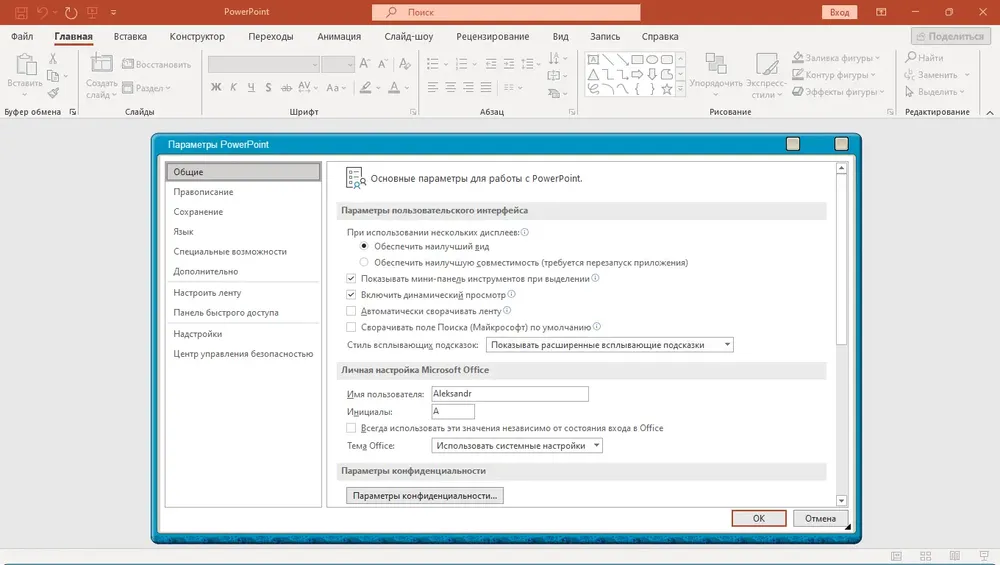Click the New Slide icon
The width and height of the screenshot is (1000, 565).
(101, 64)
